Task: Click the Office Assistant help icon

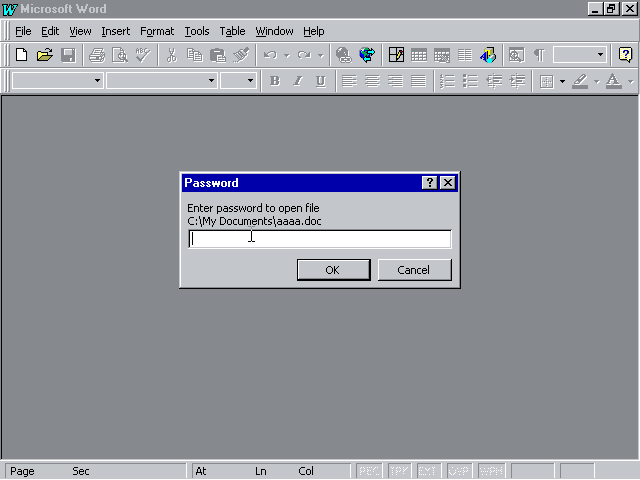Action: point(625,55)
